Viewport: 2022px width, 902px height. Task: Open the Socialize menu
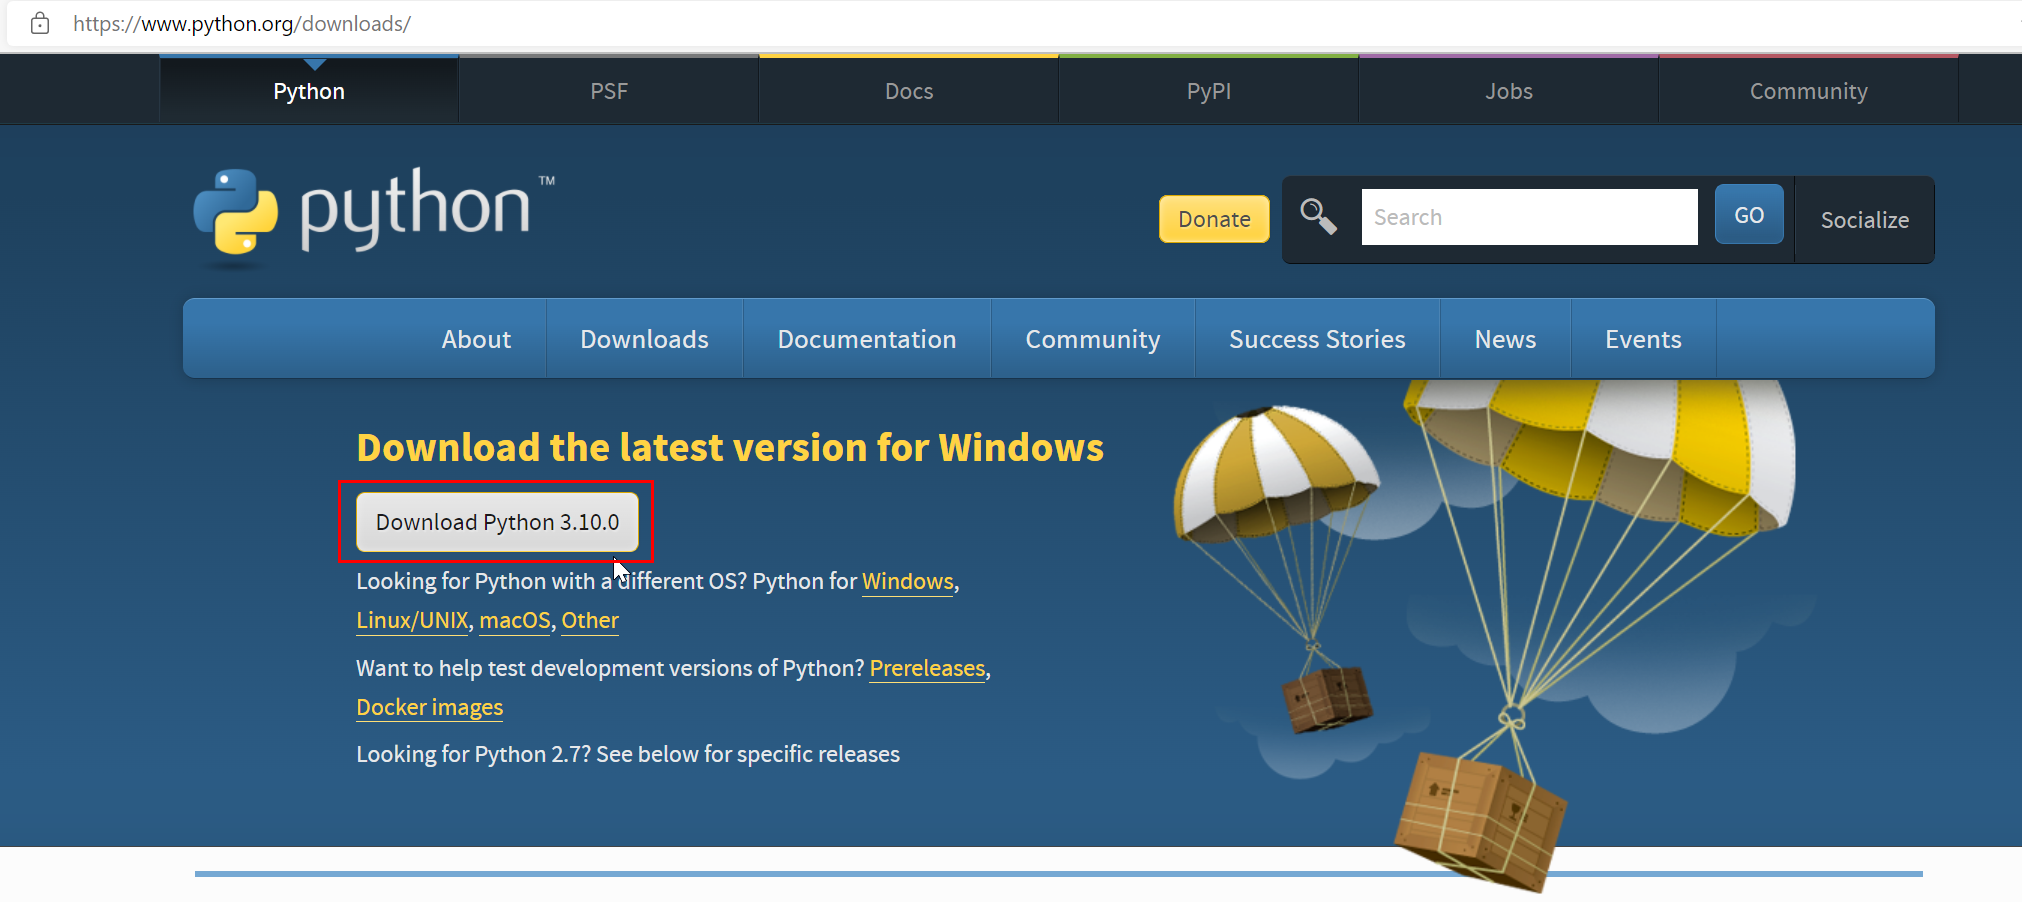[1865, 220]
